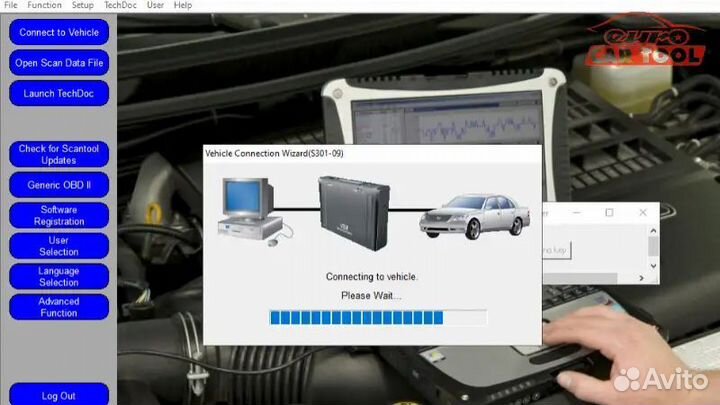This screenshot has width=720, height=405.
Task: Launch TechDoc from the sidebar
Action: 59,93
